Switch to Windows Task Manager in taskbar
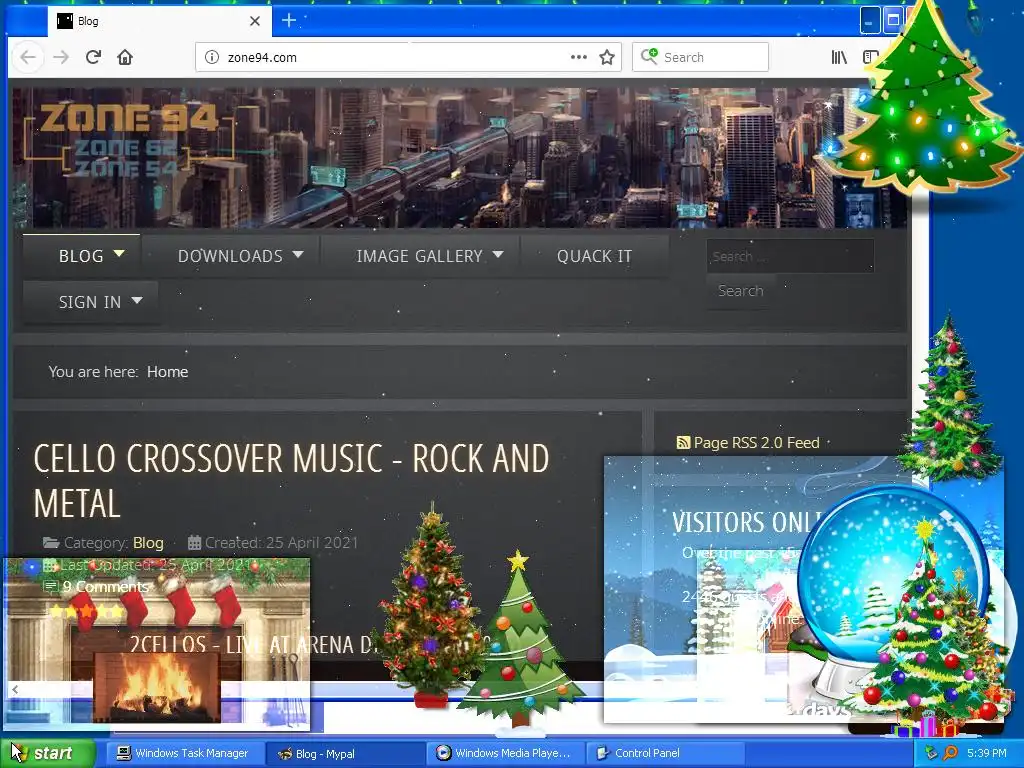 pyautogui.click(x=183, y=754)
